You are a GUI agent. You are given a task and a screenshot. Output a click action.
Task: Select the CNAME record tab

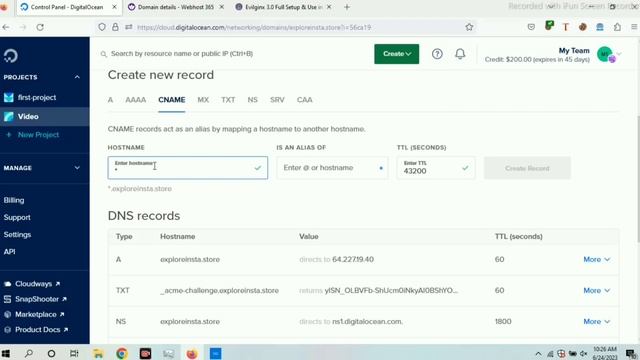(x=172, y=100)
